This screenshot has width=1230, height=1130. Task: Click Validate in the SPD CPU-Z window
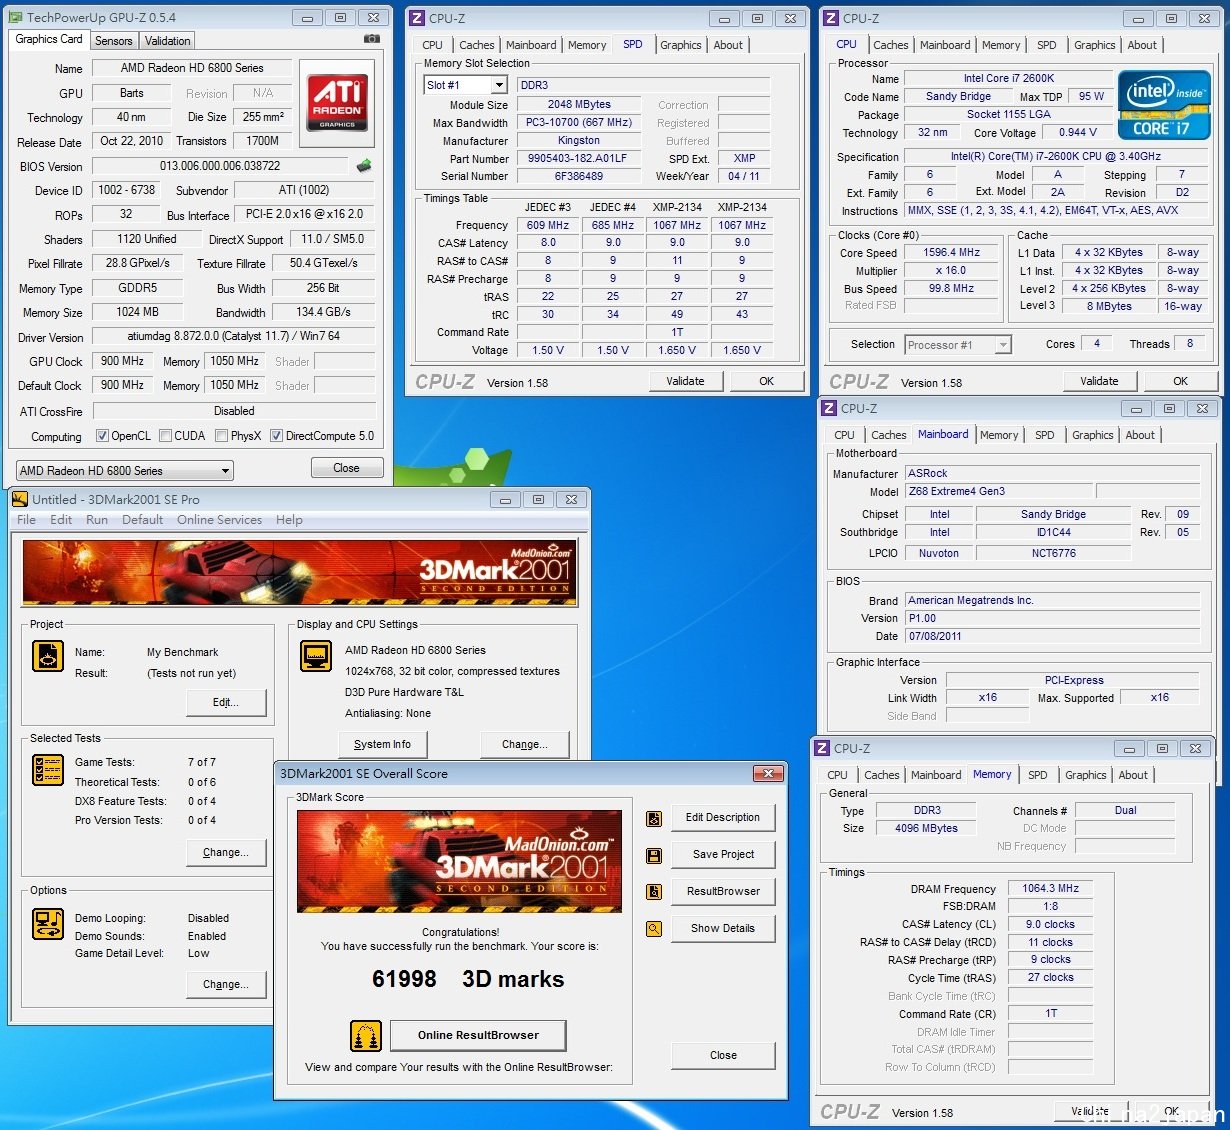(685, 381)
